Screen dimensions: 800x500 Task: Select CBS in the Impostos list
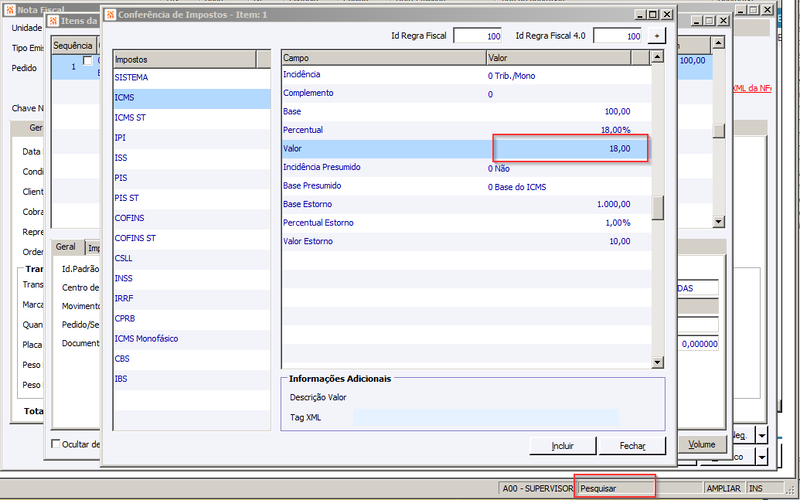pos(192,359)
